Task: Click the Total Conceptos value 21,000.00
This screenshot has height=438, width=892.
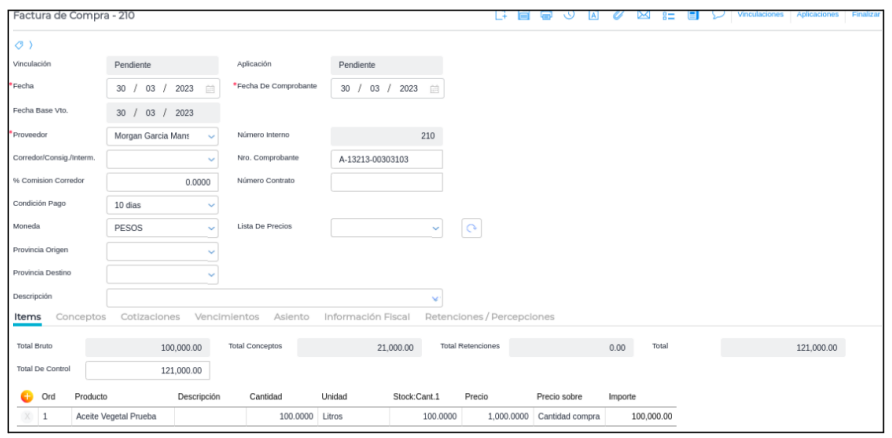Action: [360, 348]
